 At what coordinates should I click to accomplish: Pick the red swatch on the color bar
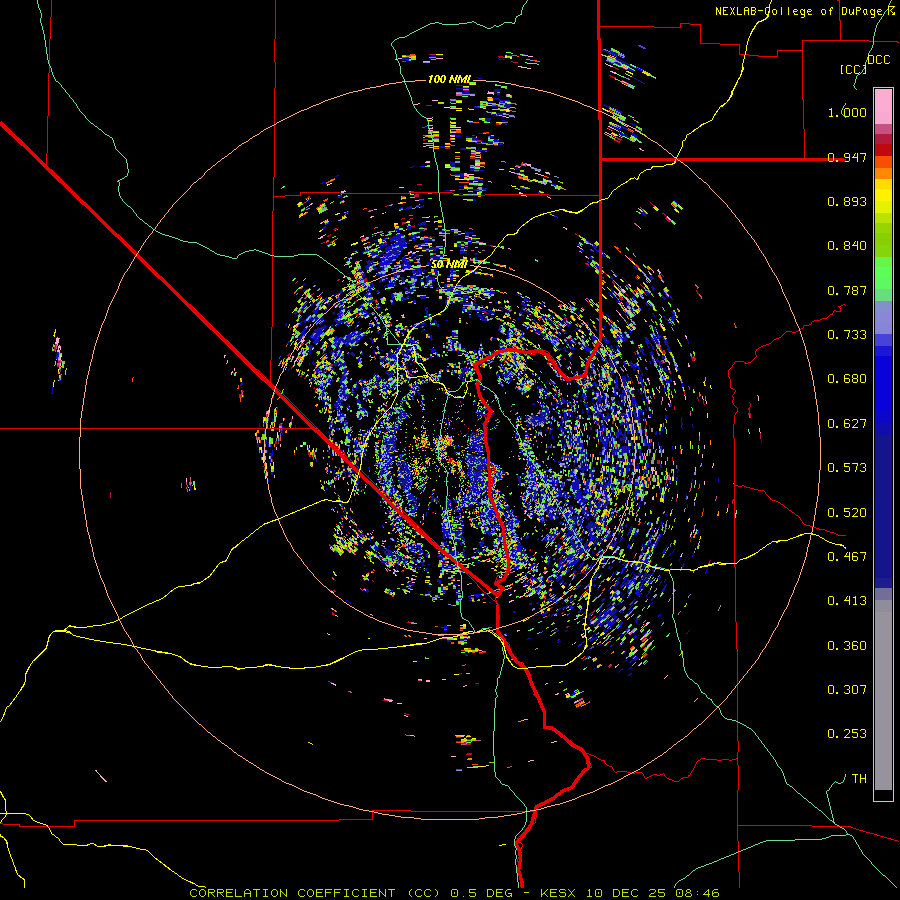click(883, 150)
